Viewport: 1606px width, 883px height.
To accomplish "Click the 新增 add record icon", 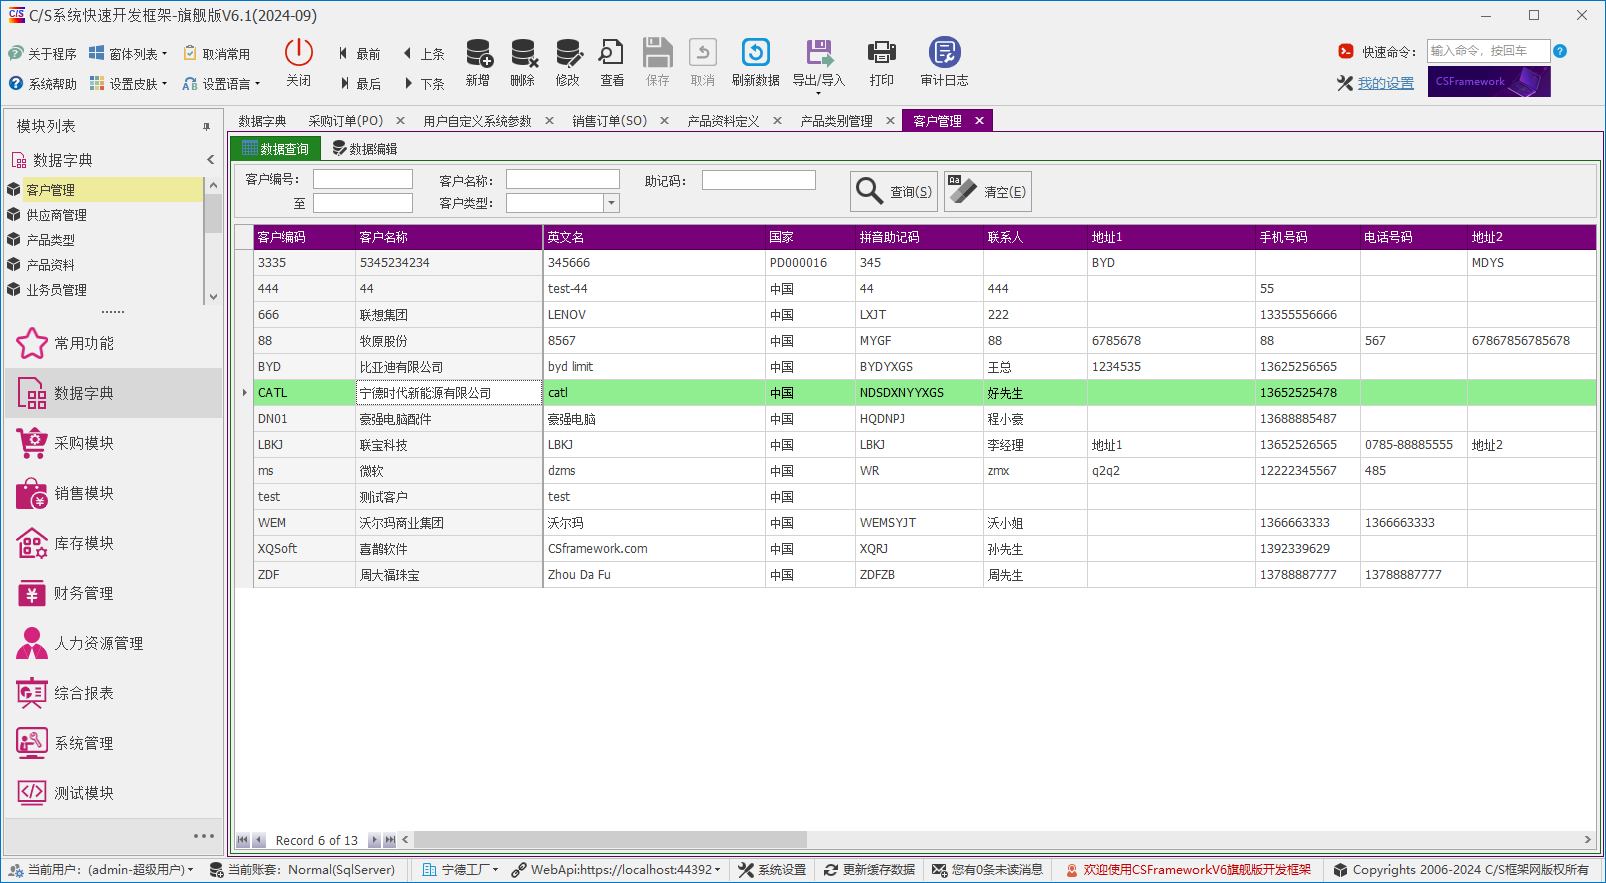I will [478, 53].
